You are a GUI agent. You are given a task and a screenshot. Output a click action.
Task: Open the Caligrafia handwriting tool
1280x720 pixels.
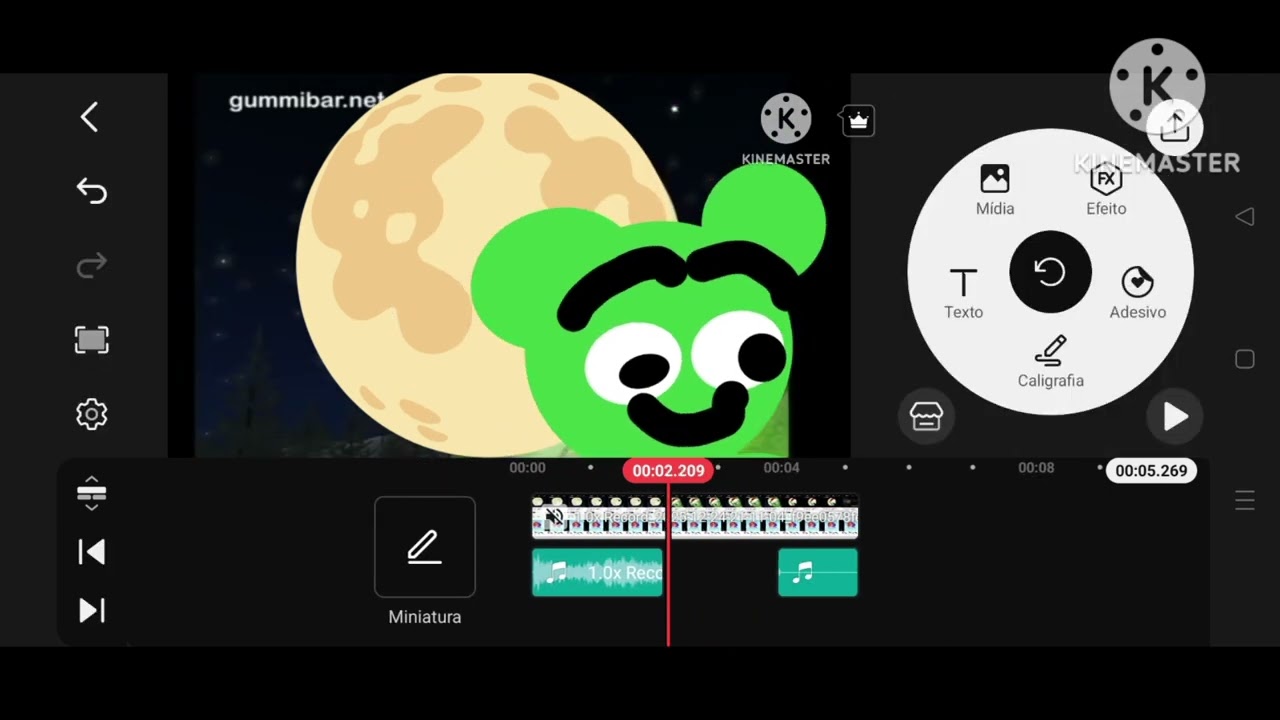(1050, 362)
